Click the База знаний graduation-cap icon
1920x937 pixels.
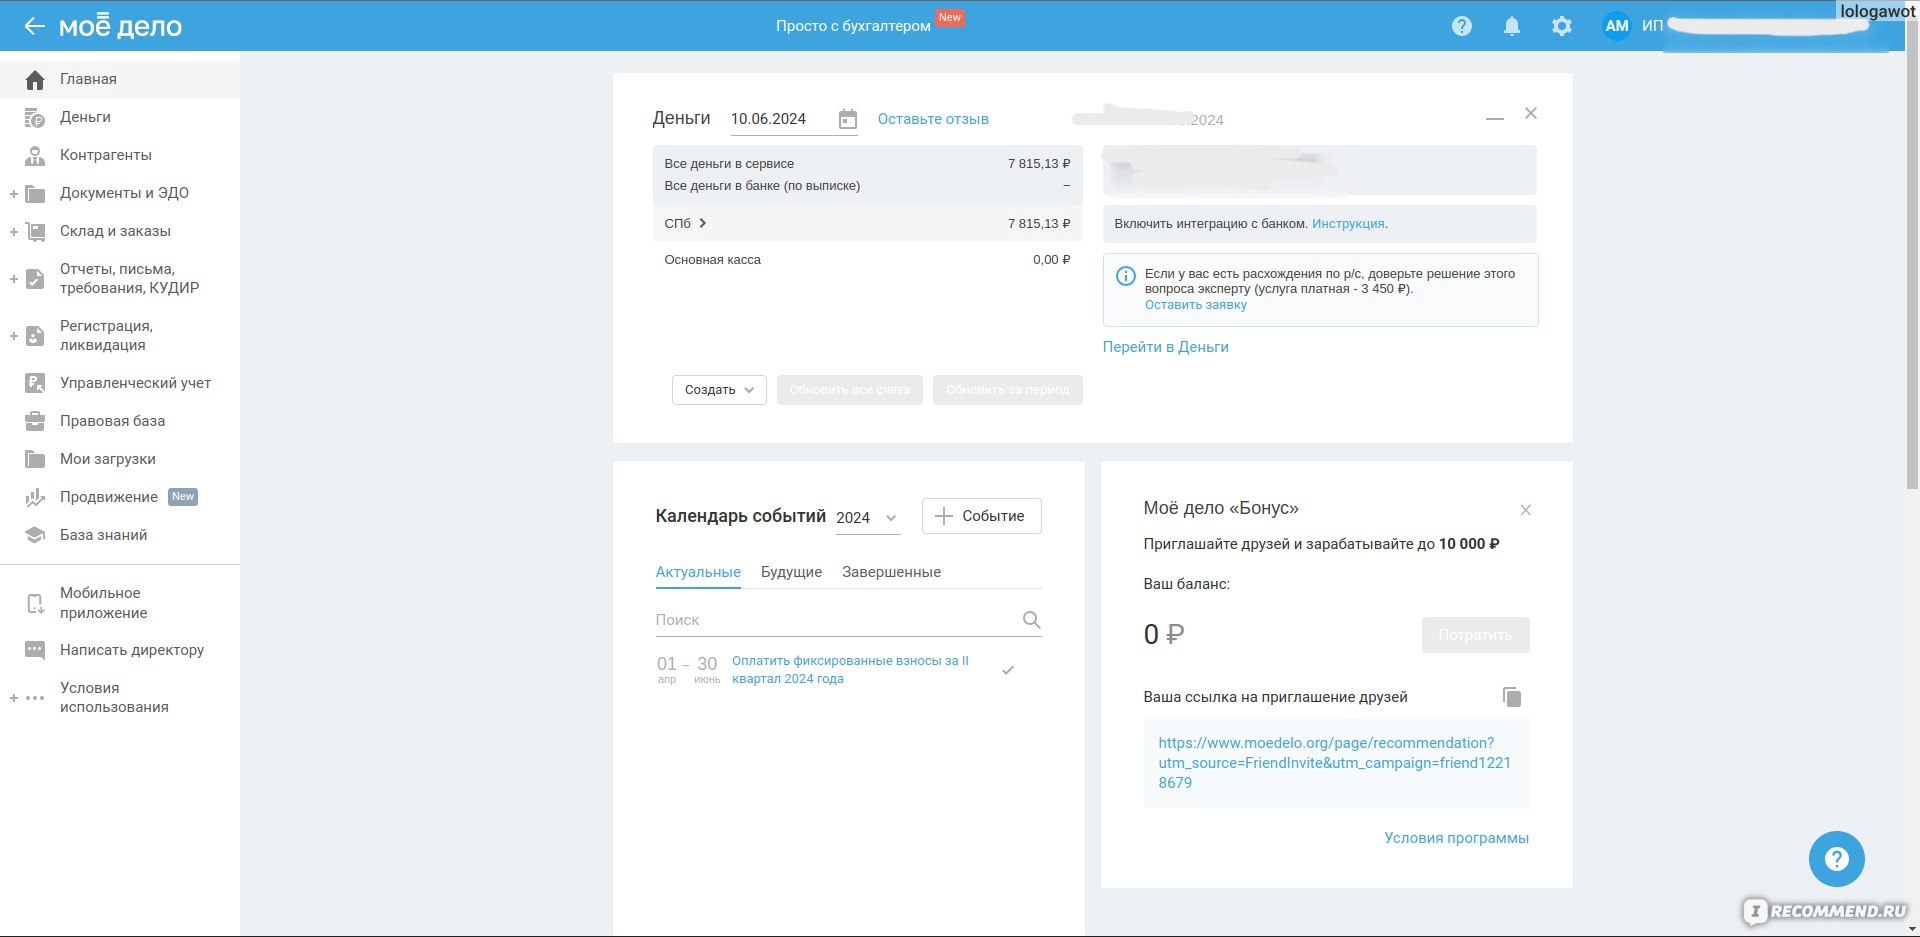click(x=35, y=535)
